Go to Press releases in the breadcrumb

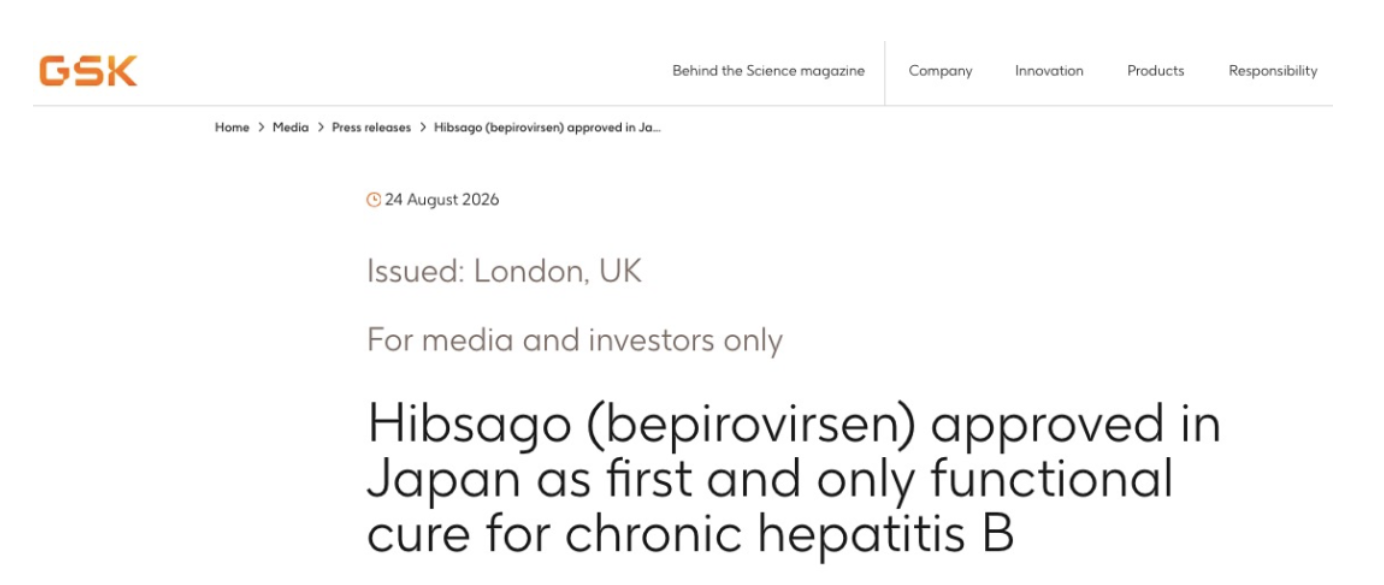point(372,128)
